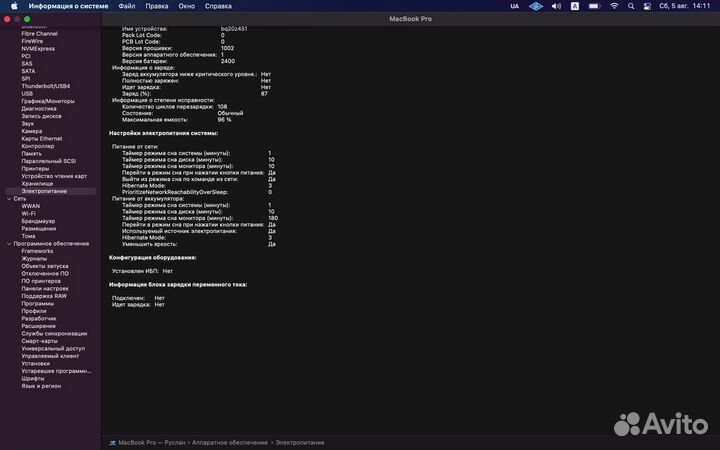Image resolution: width=720 pixels, height=450 pixels.
Task: Open the Информация о системе menu
Action: (68, 6)
